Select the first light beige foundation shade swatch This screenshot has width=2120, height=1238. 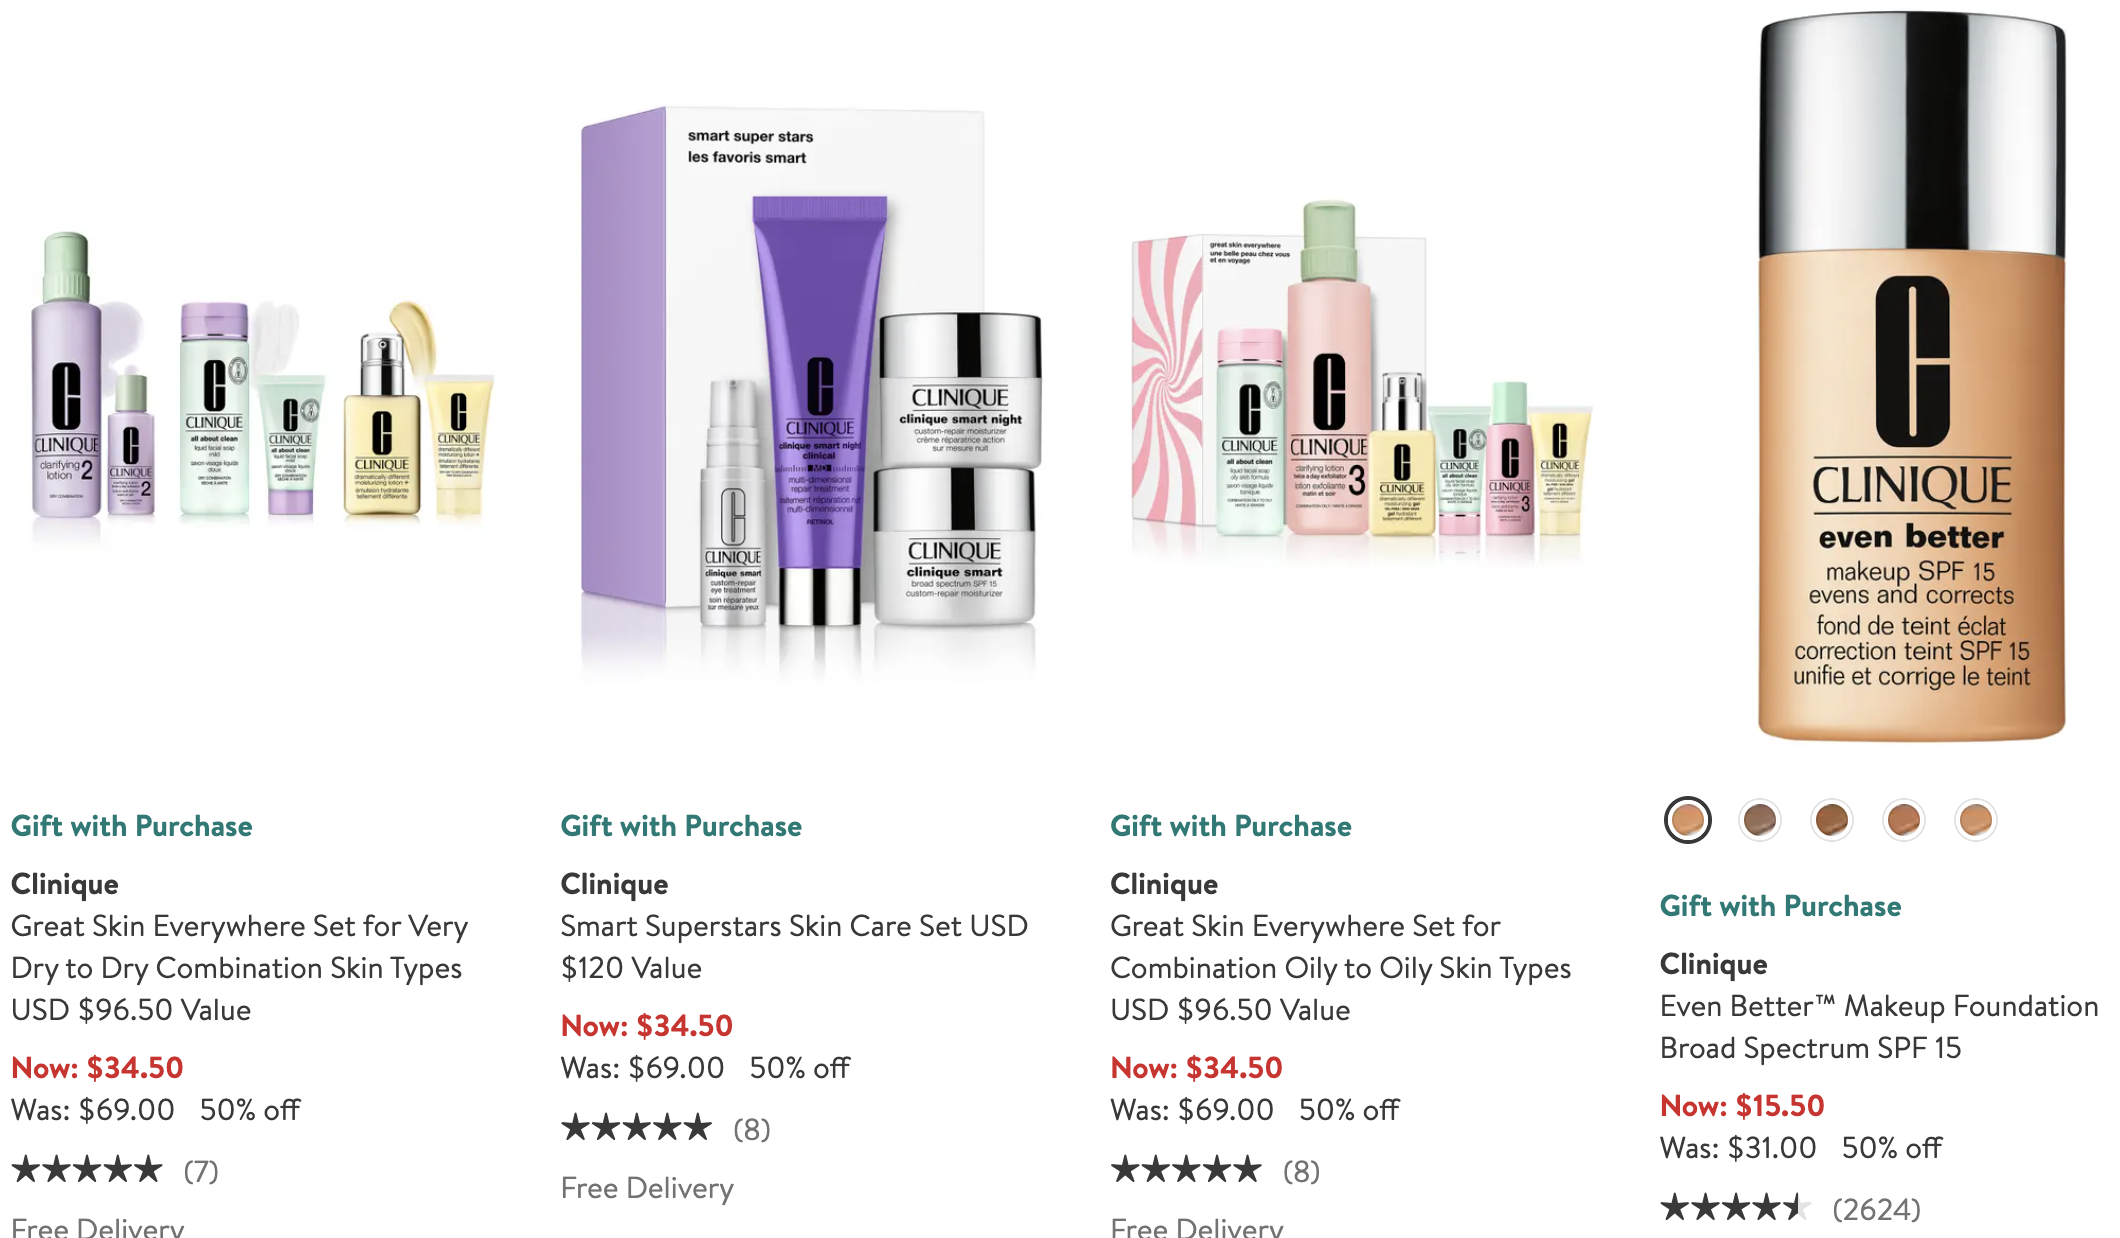(x=1687, y=820)
